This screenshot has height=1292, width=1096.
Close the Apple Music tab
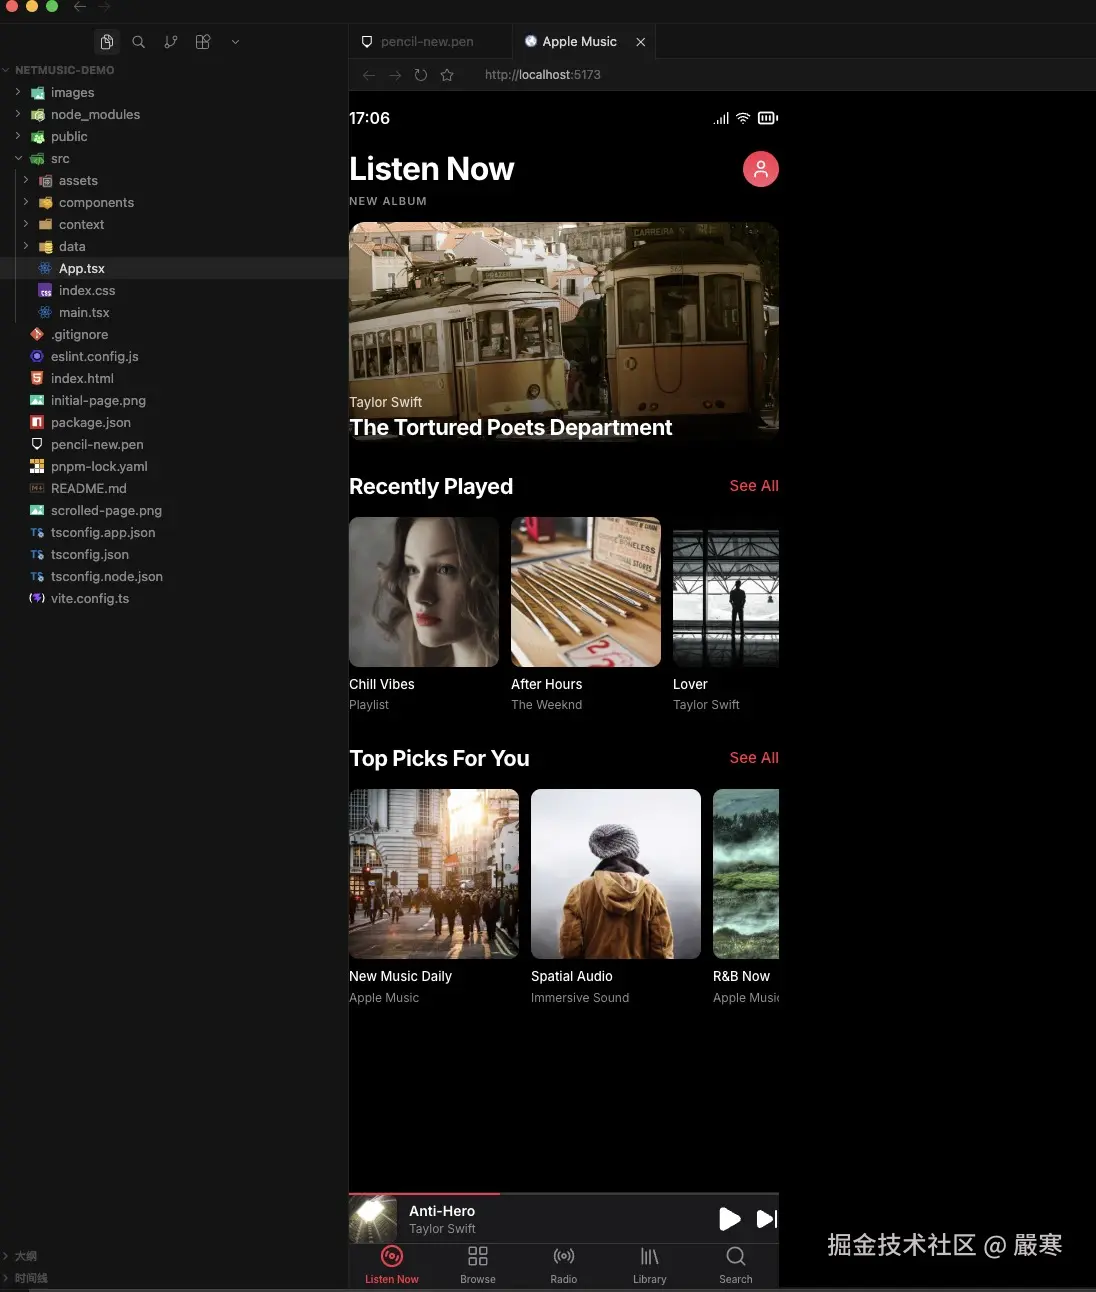coord(641,42)
